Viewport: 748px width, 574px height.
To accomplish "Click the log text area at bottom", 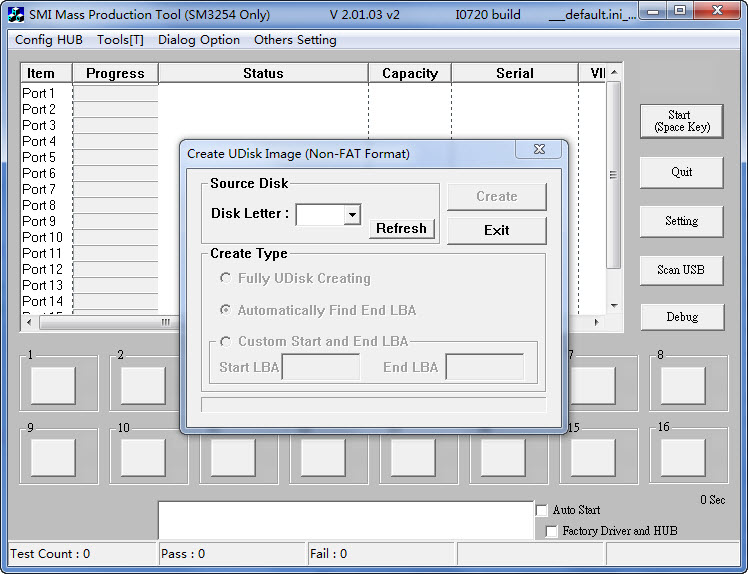I will click(346, 520).
